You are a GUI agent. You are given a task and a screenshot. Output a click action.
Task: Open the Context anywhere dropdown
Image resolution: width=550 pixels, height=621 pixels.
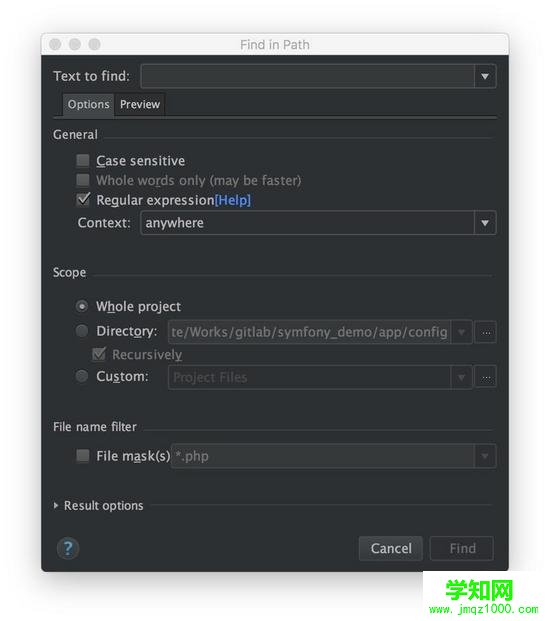[485, 223]
